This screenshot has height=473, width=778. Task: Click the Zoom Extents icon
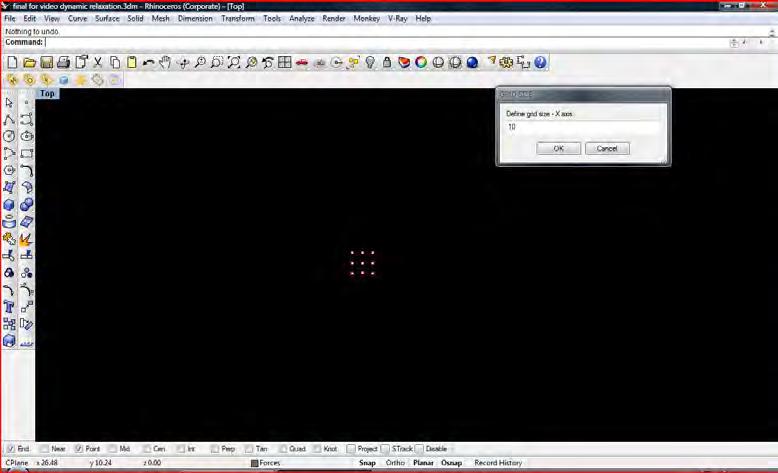tap(234, 63)
